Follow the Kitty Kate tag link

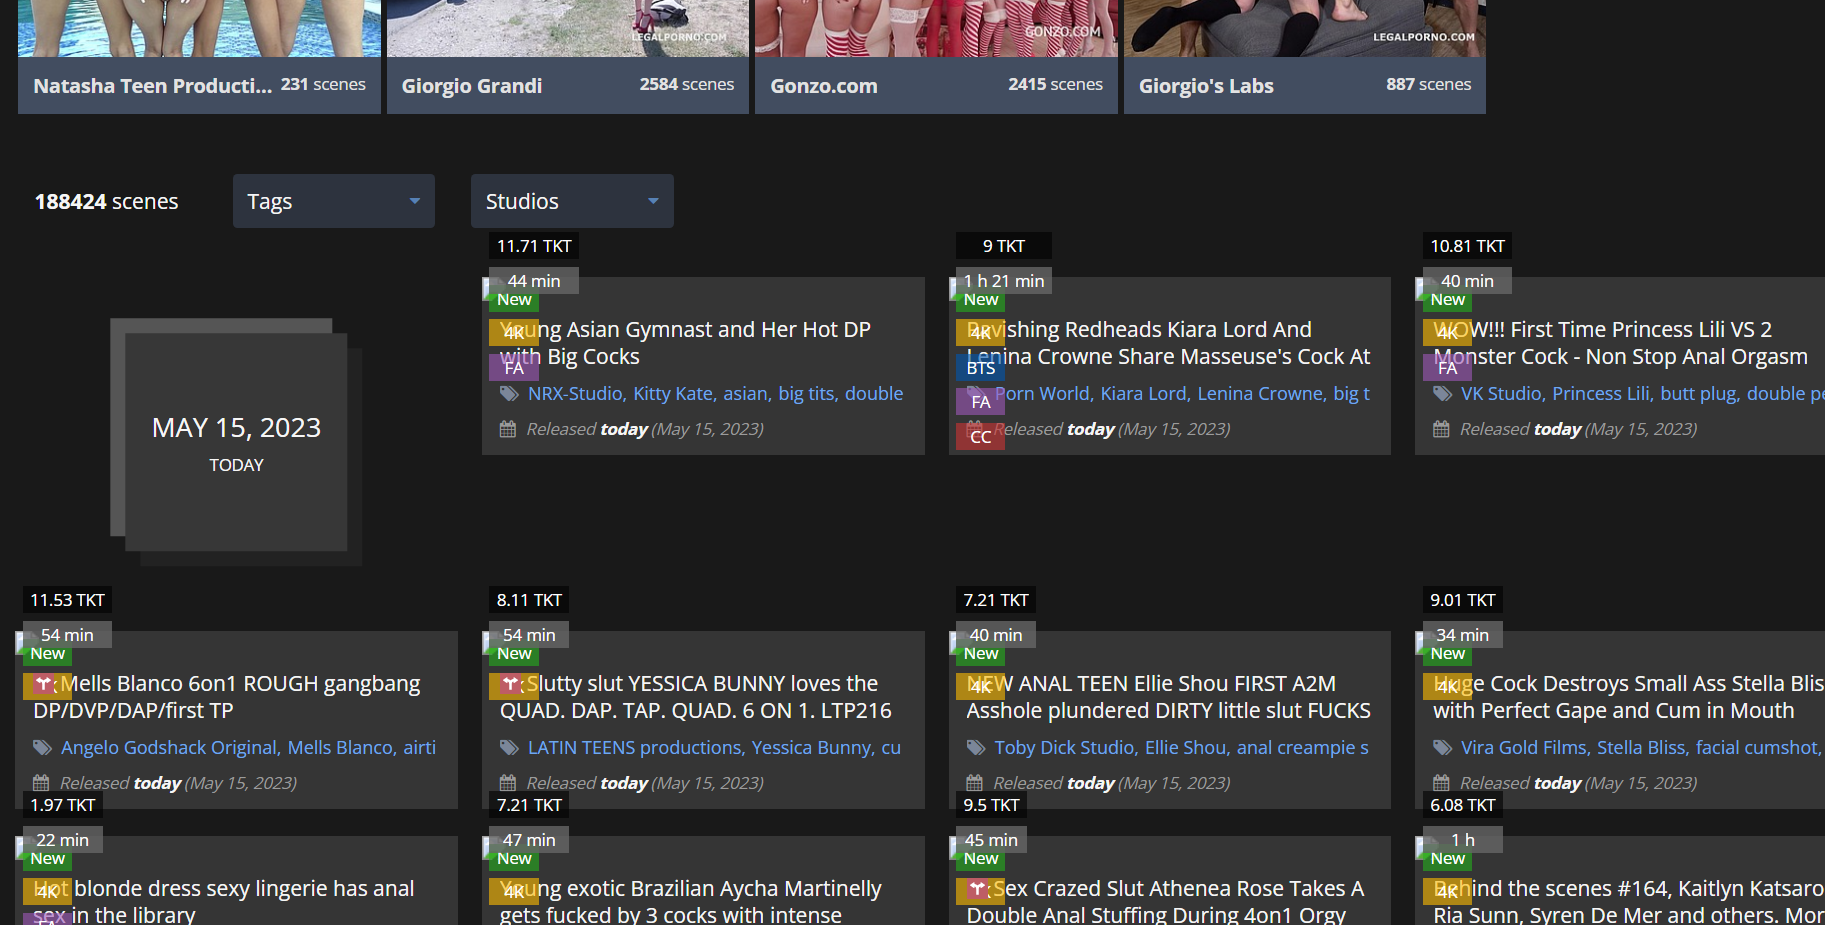(672, 394)
